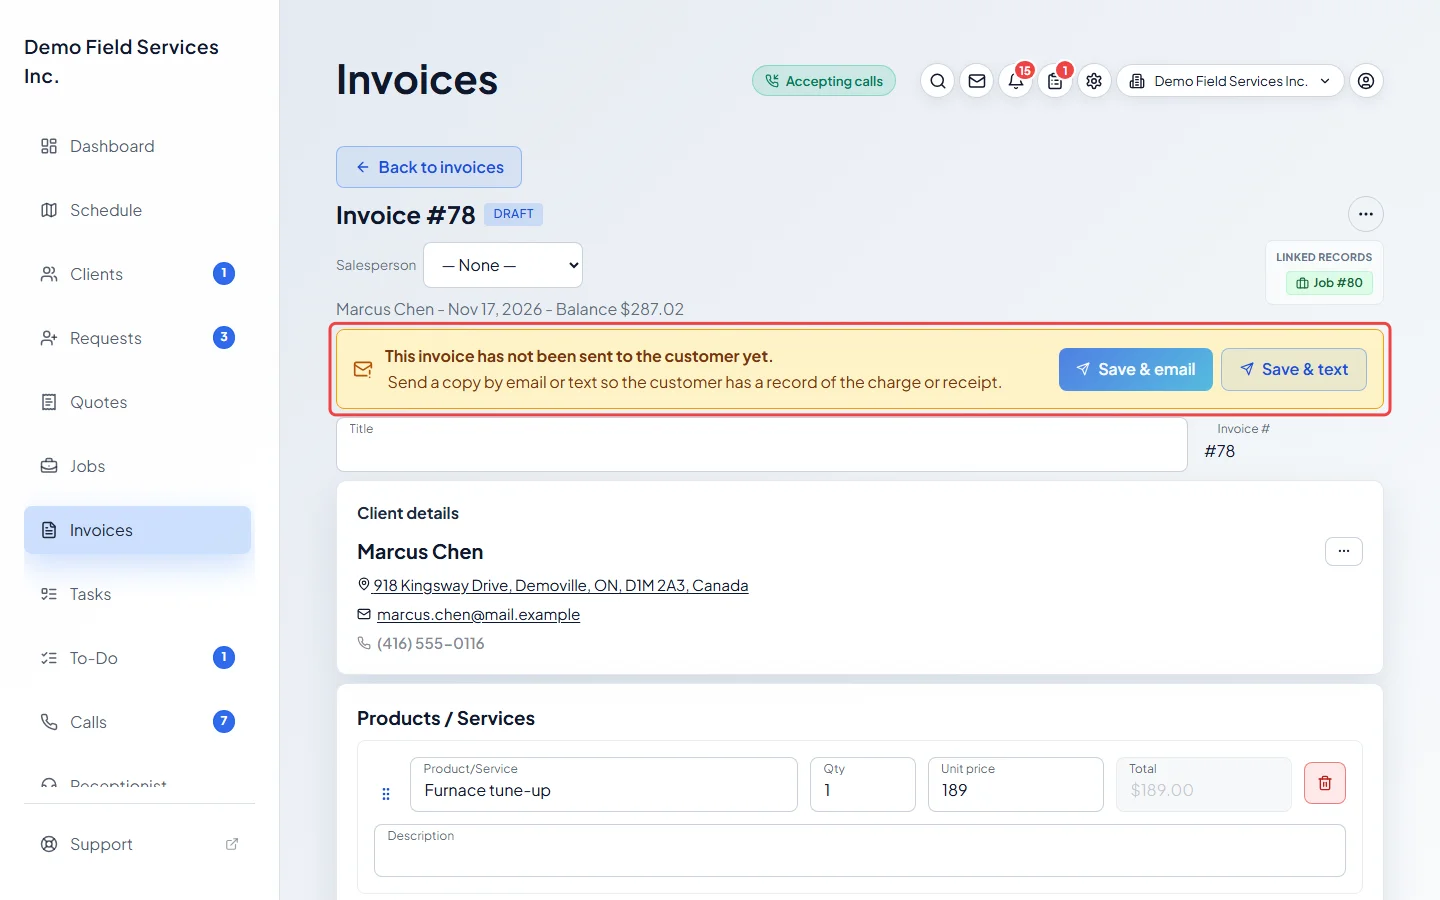The width and height of the screenshot is (1440, 900).
Task: Go to Calls section
Action: click(138, 722)
